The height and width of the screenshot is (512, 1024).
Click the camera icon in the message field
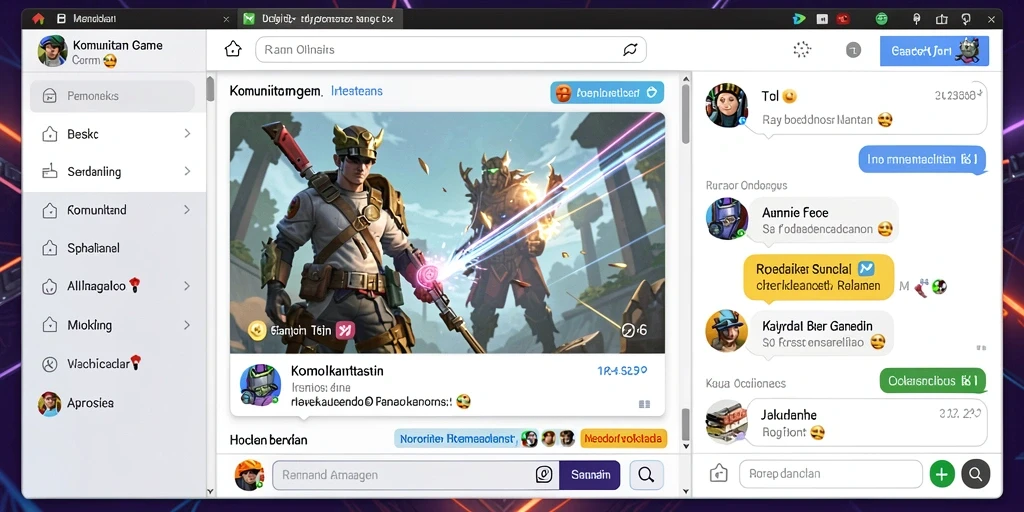coord(544,475)
